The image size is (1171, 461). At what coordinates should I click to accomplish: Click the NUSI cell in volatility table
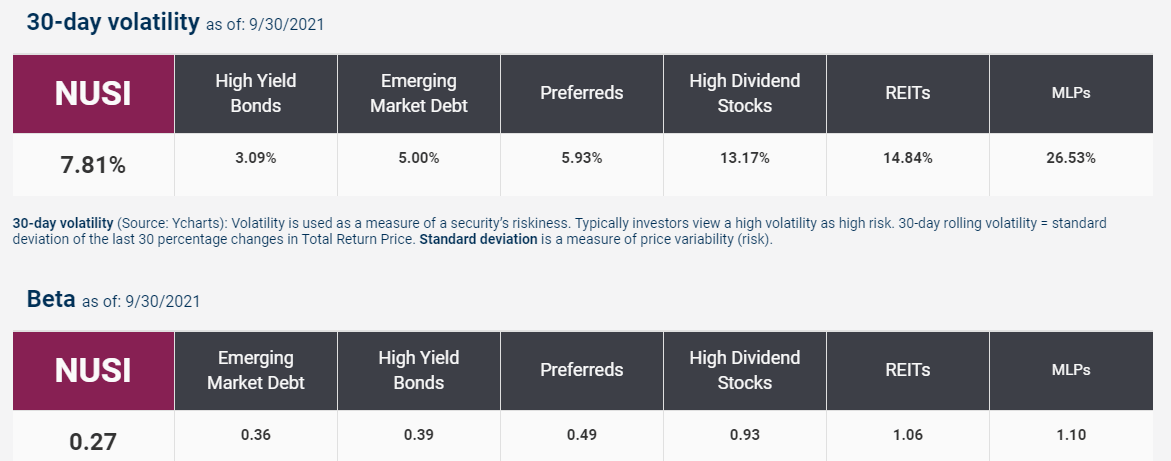[x=93, y=93]
